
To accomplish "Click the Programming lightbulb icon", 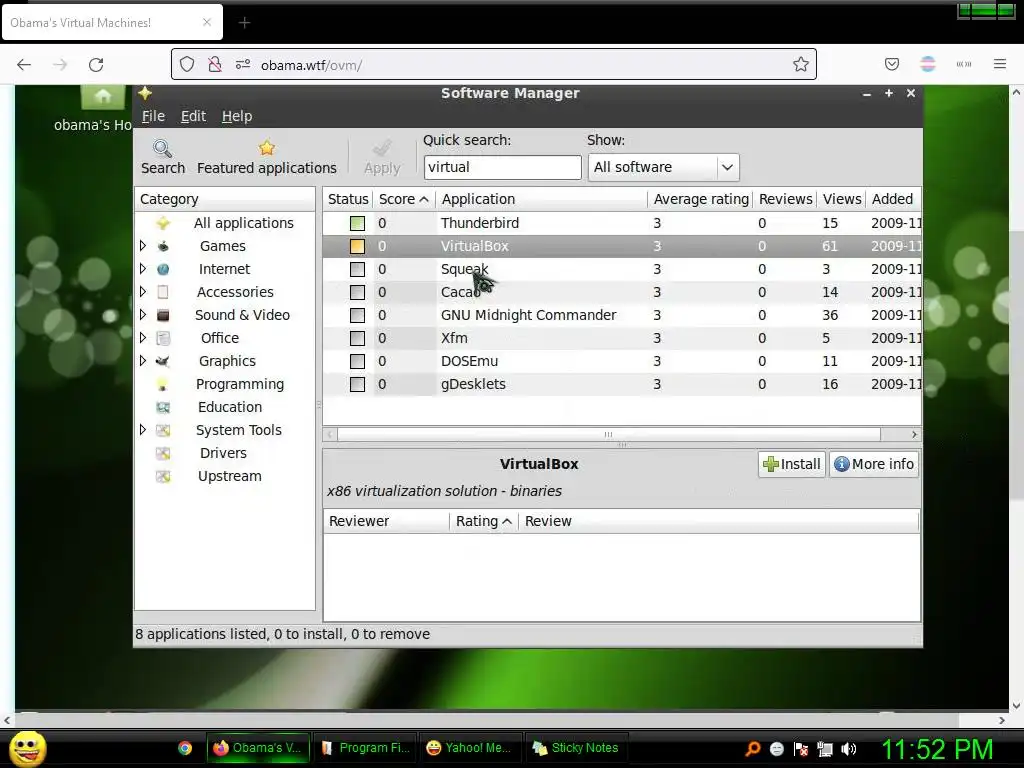I will tap(163, 385).
